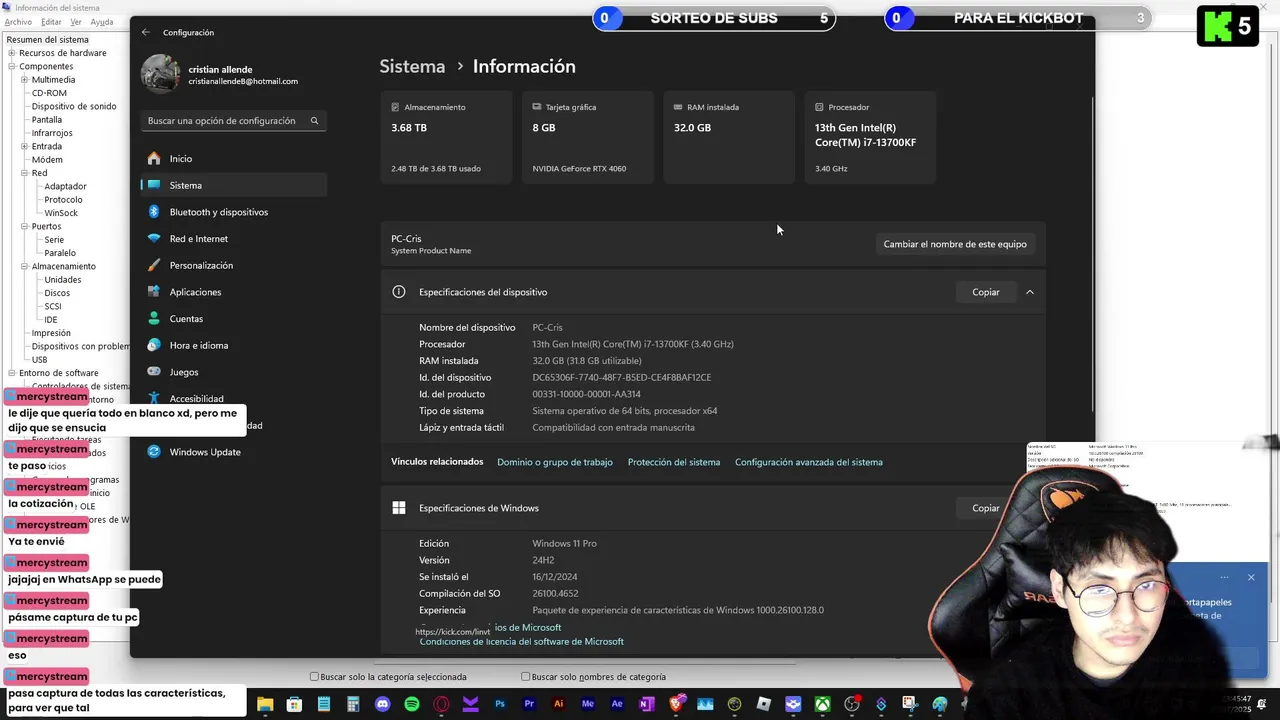Collapse Especificaciones del dispositivo section chevron
This screenshot has height=720, width=1280.
[x=1029, y=292]
